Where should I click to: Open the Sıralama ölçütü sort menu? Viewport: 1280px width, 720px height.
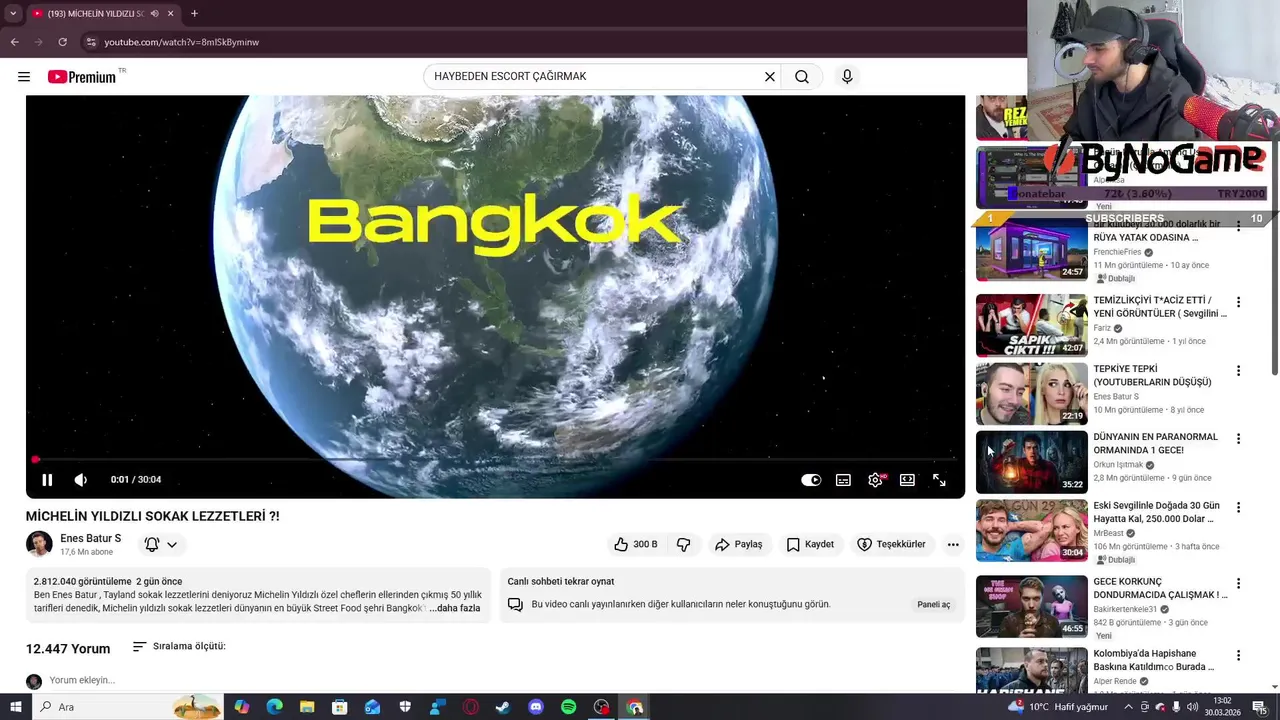179,647
